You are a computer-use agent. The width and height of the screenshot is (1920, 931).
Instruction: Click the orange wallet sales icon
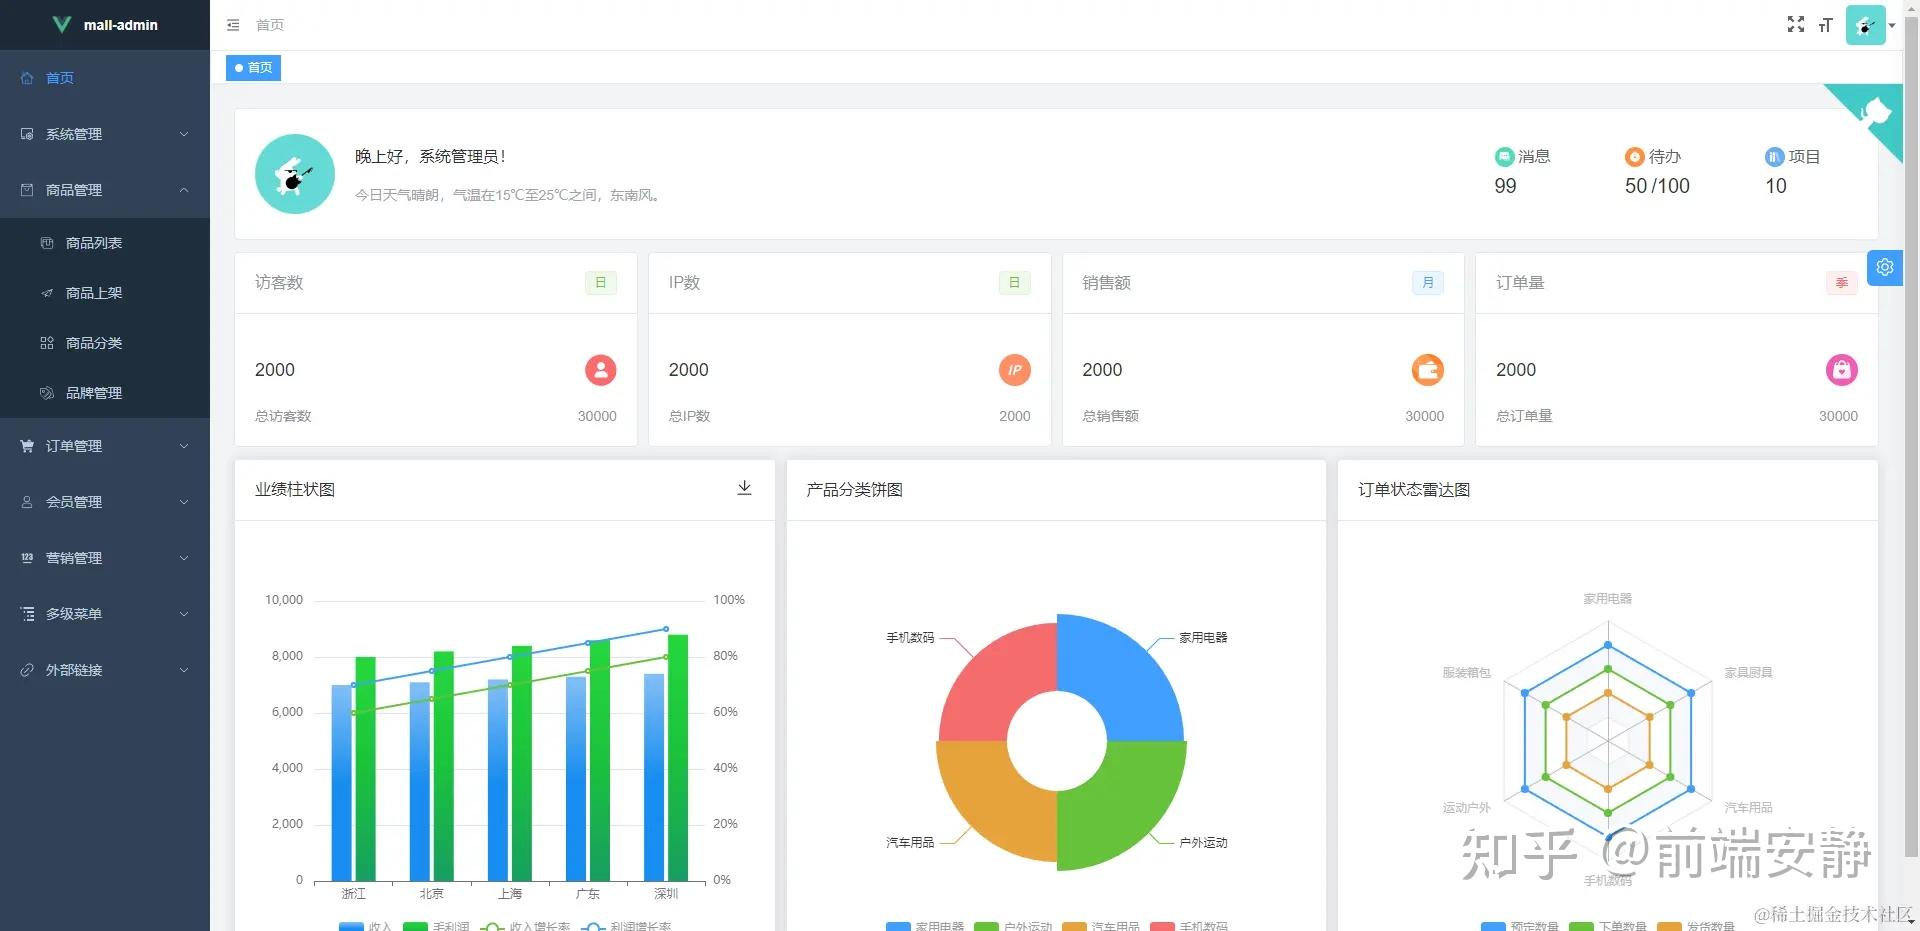pyautogui.click(x=1428, y=370)
